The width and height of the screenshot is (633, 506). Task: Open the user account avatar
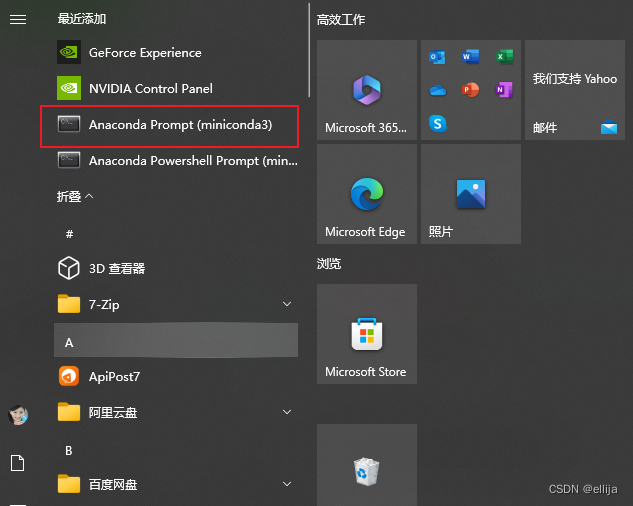17,415
